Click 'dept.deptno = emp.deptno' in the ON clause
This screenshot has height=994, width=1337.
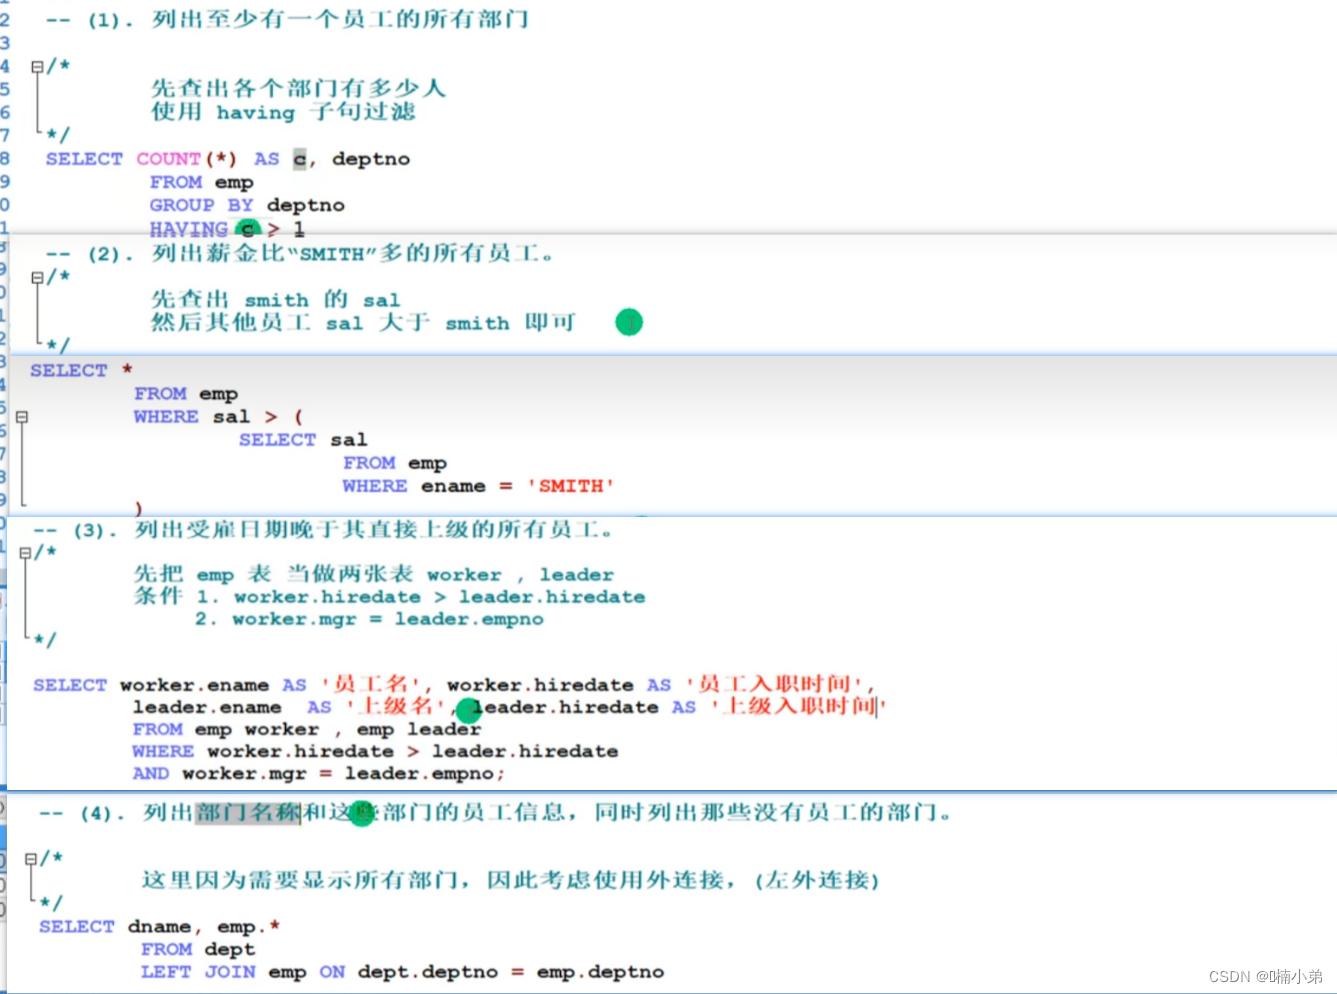click(x=510, y=972)
